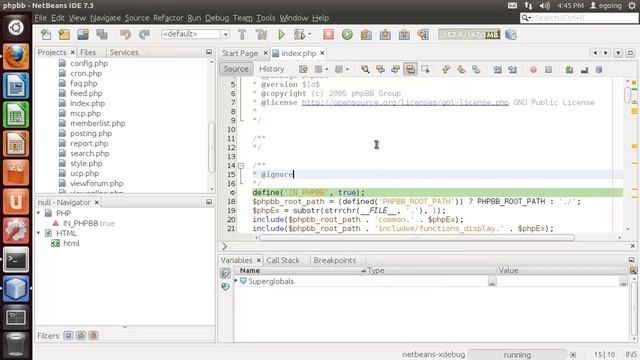Click the Search (Ctrl+I) input field
This screenshot has height=360, width=640.
coord(578,18)
